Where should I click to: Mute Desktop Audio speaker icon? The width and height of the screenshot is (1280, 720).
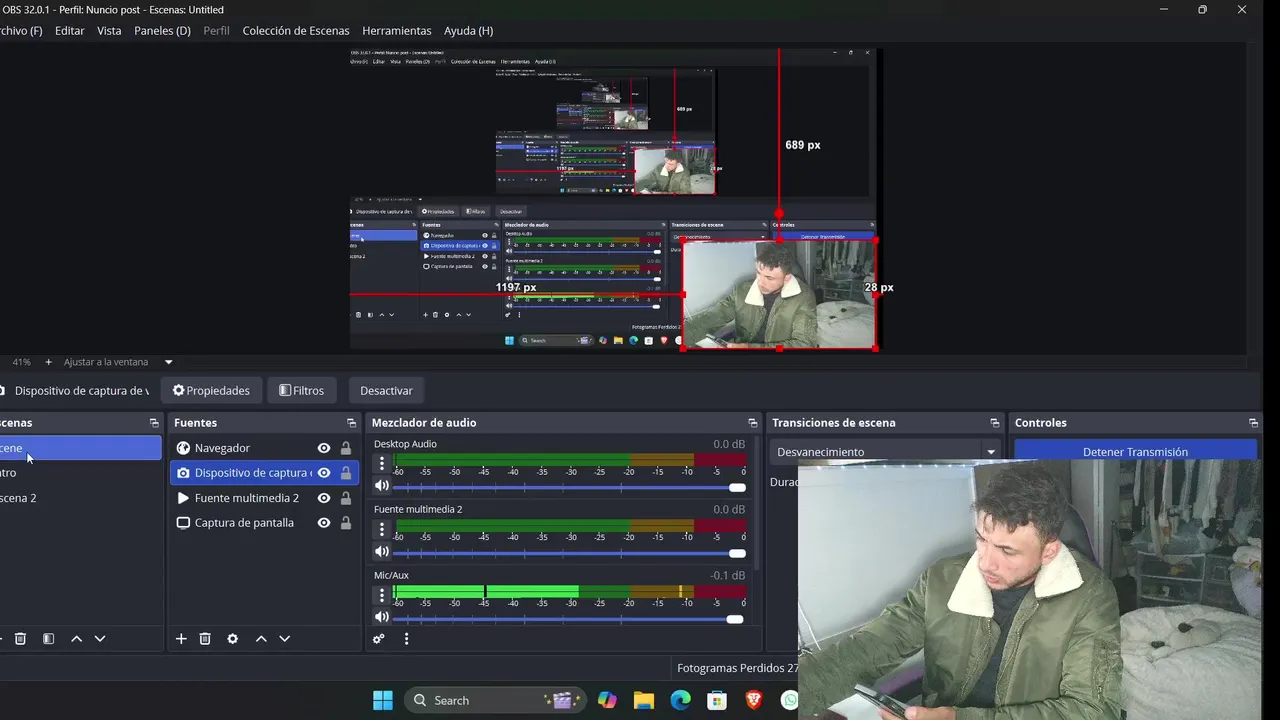381,486
